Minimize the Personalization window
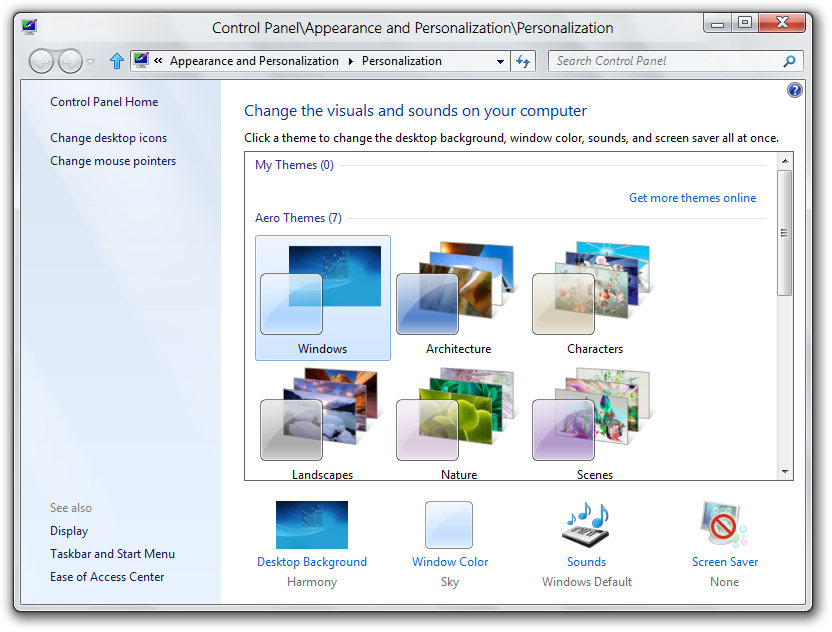This screenshot has height=632, width=832. 717,23
